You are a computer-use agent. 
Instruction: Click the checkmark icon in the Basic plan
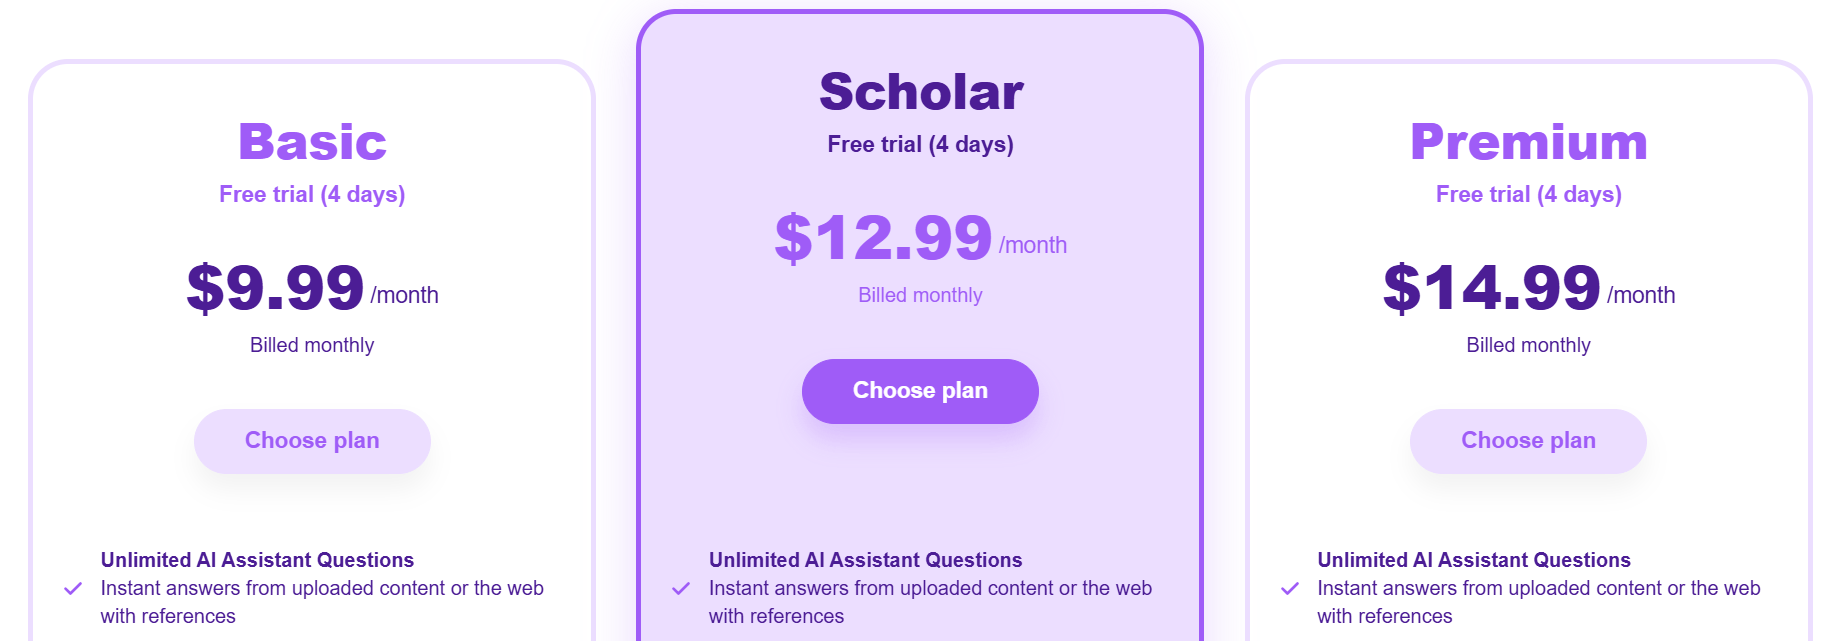73,588
